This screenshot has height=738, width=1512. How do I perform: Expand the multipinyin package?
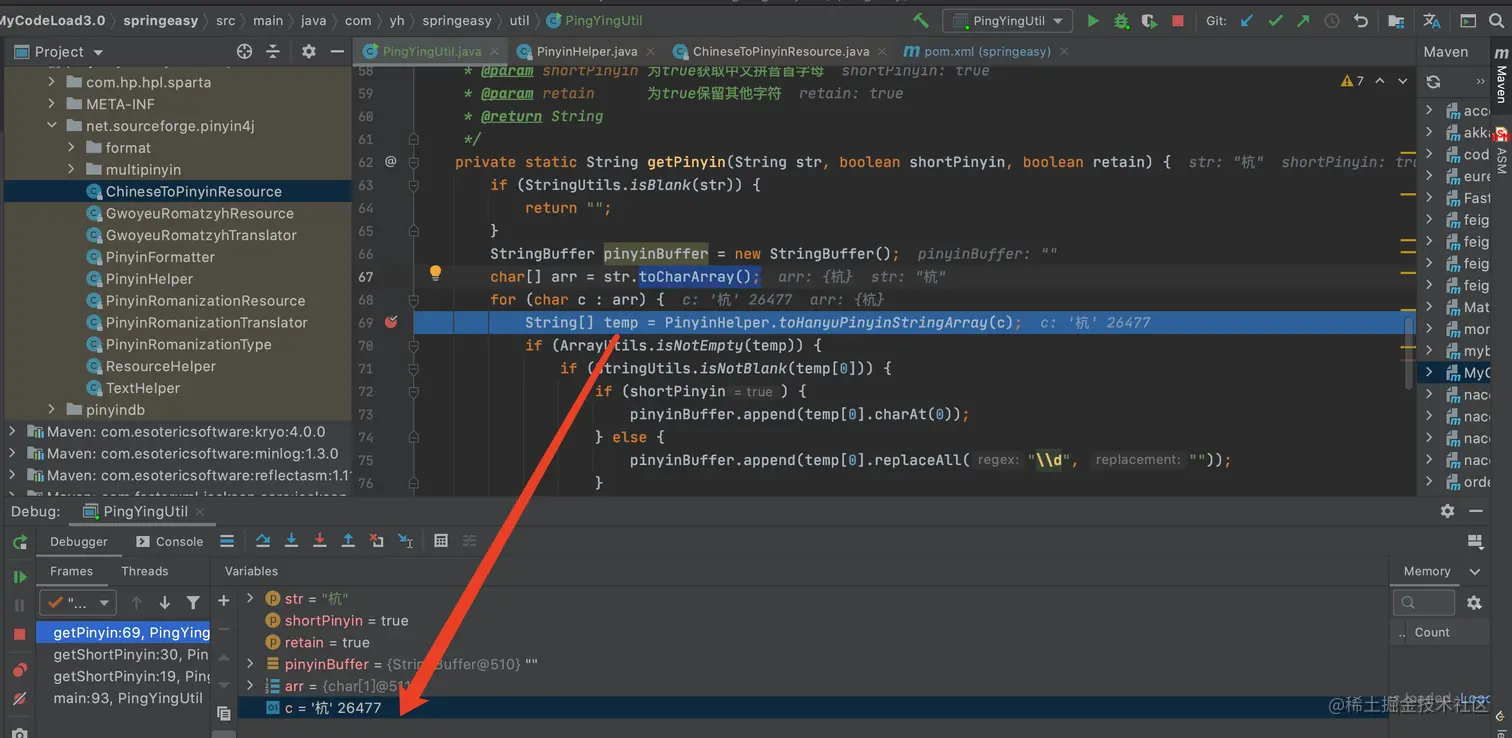click(x=71, y=170)
